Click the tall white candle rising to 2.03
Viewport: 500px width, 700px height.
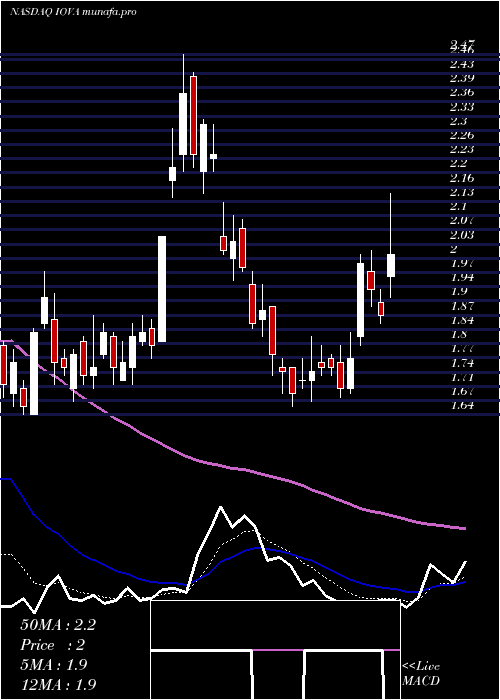coord(162,289)
